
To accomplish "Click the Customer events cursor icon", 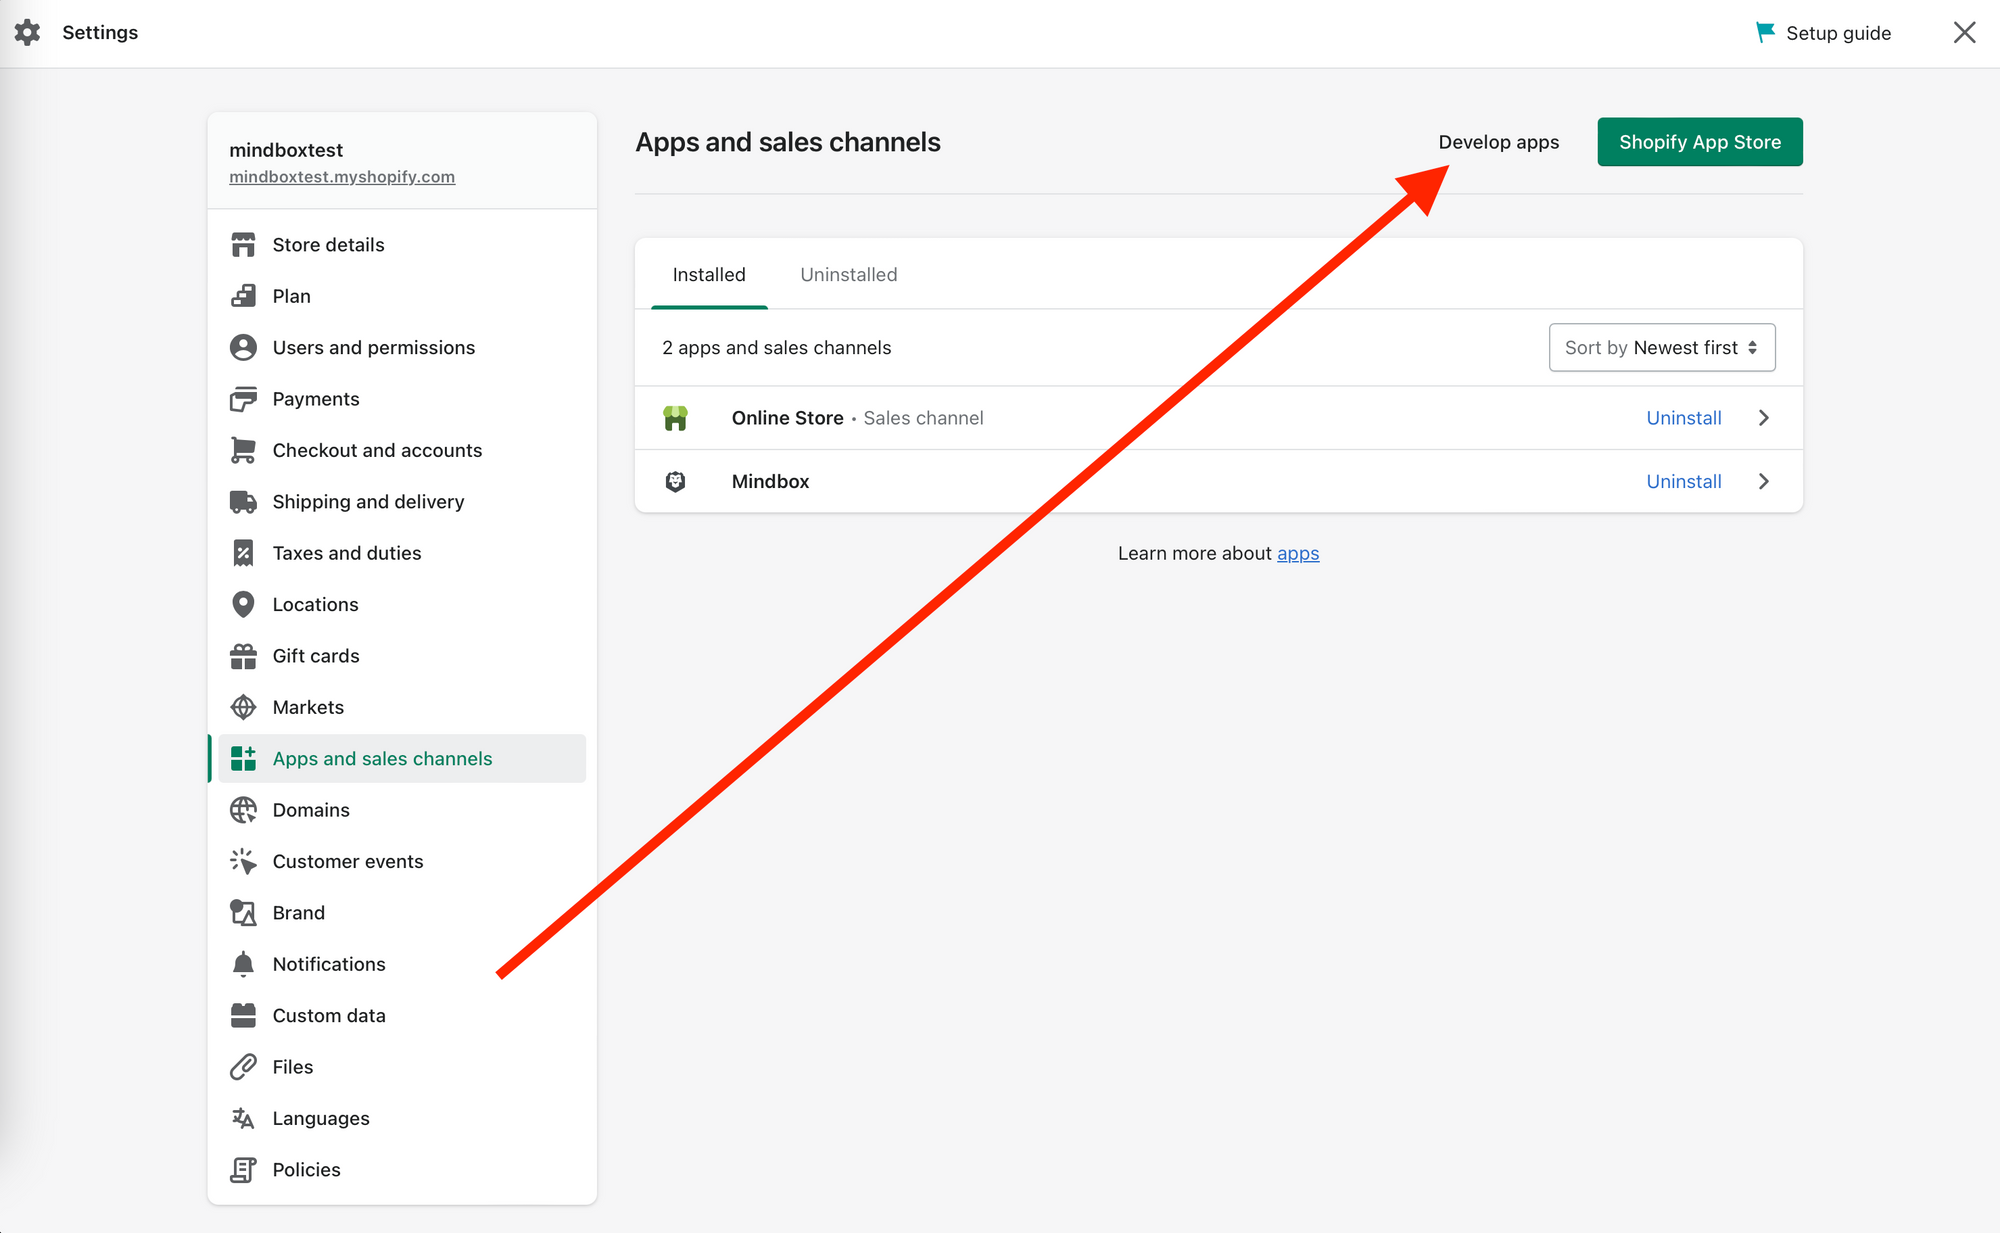I will tap(243, 861).
